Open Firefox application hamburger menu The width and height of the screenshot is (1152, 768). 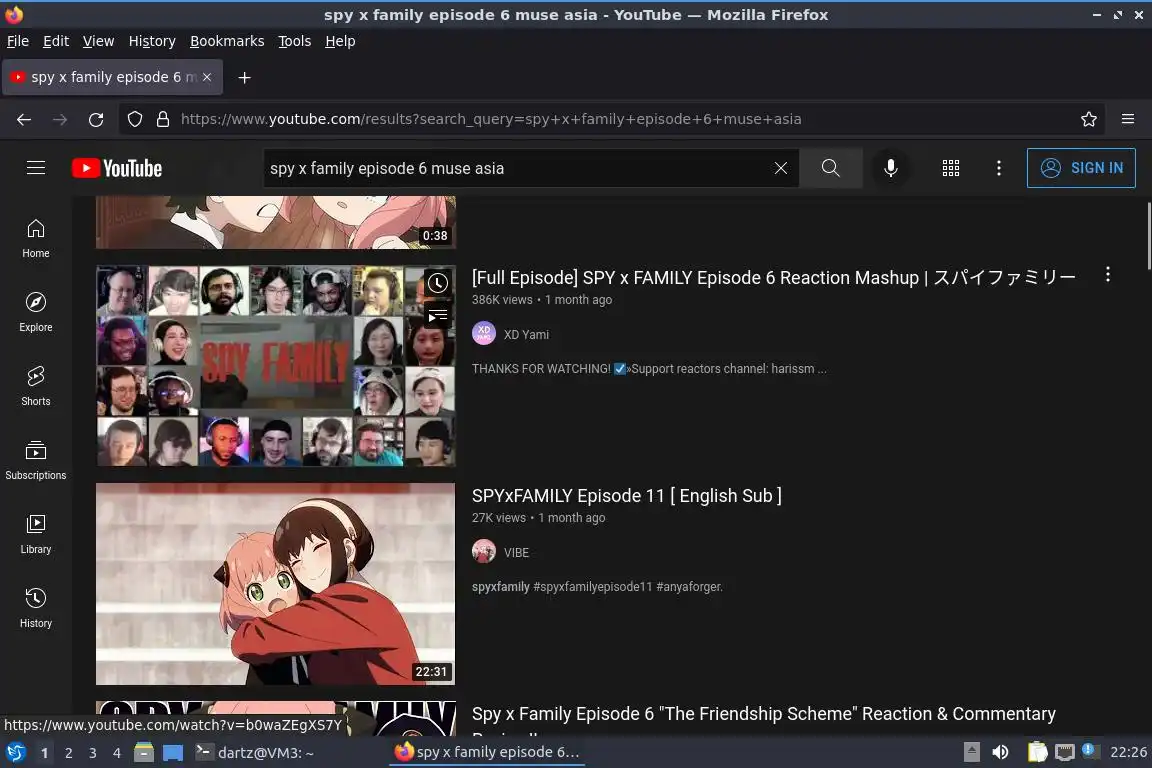(x=1128, y=119)
